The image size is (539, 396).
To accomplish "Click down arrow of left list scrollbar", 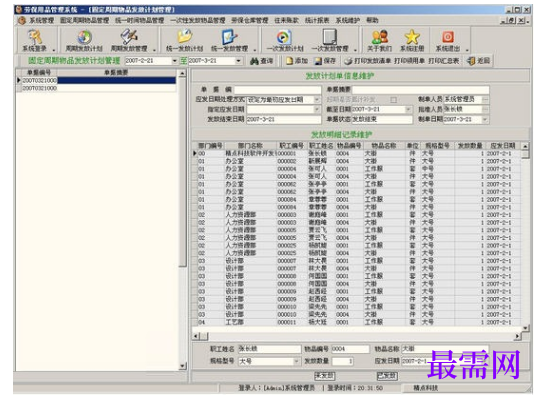I will coord(182,366).
